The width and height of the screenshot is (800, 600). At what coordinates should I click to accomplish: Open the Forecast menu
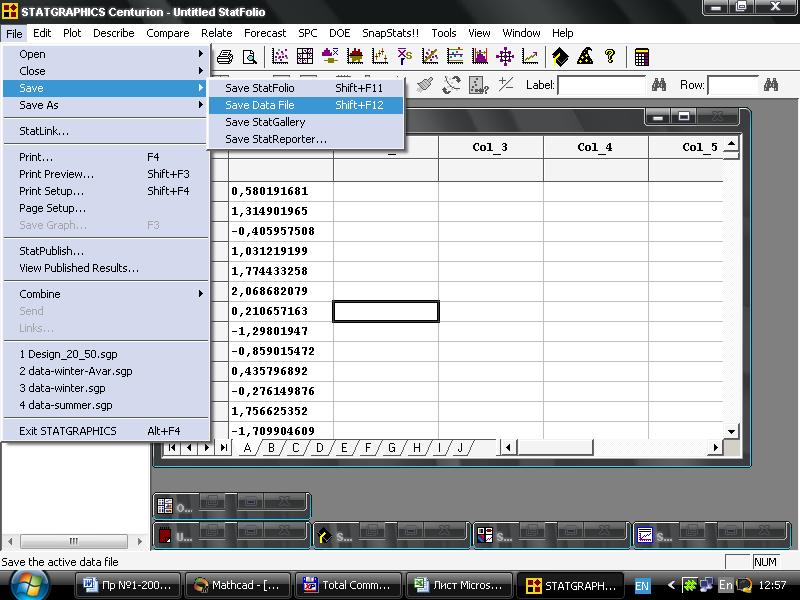(x=265, y=33)
